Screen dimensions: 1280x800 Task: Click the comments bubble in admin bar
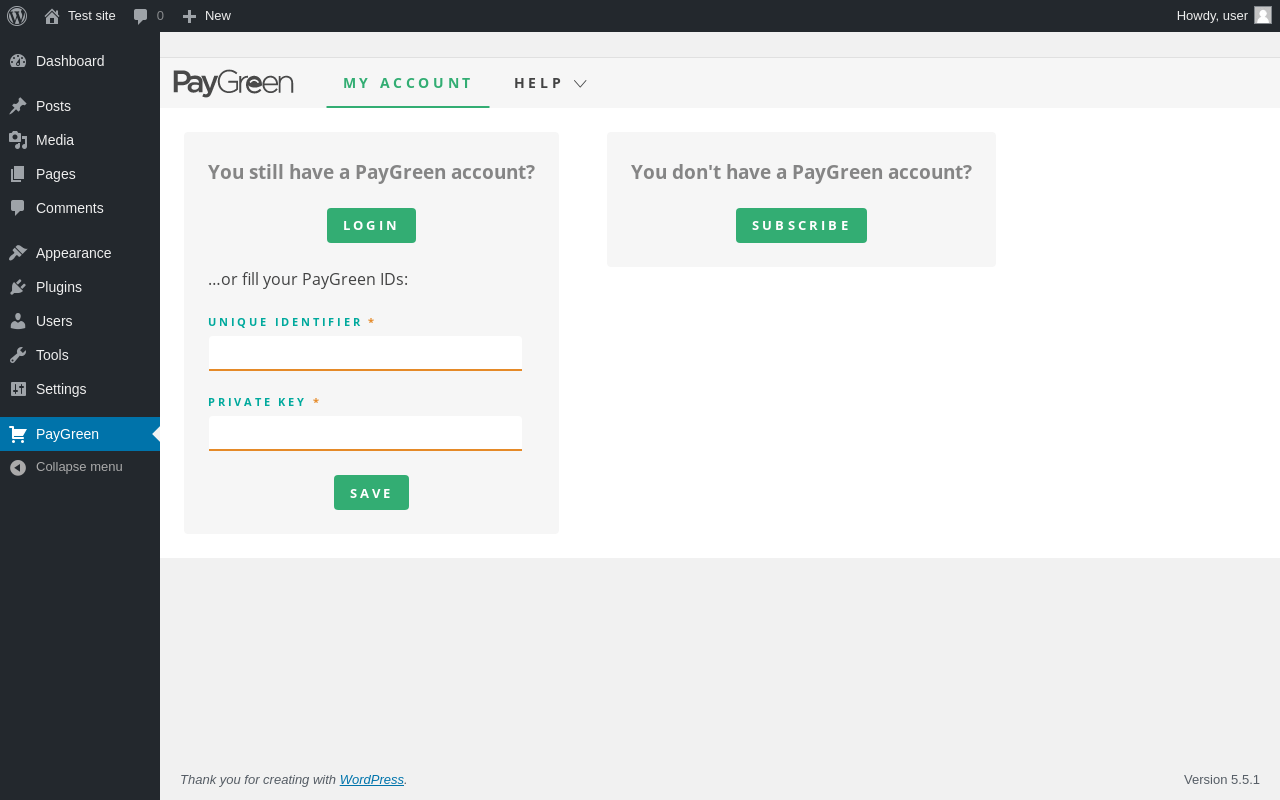tap(141, 16)
